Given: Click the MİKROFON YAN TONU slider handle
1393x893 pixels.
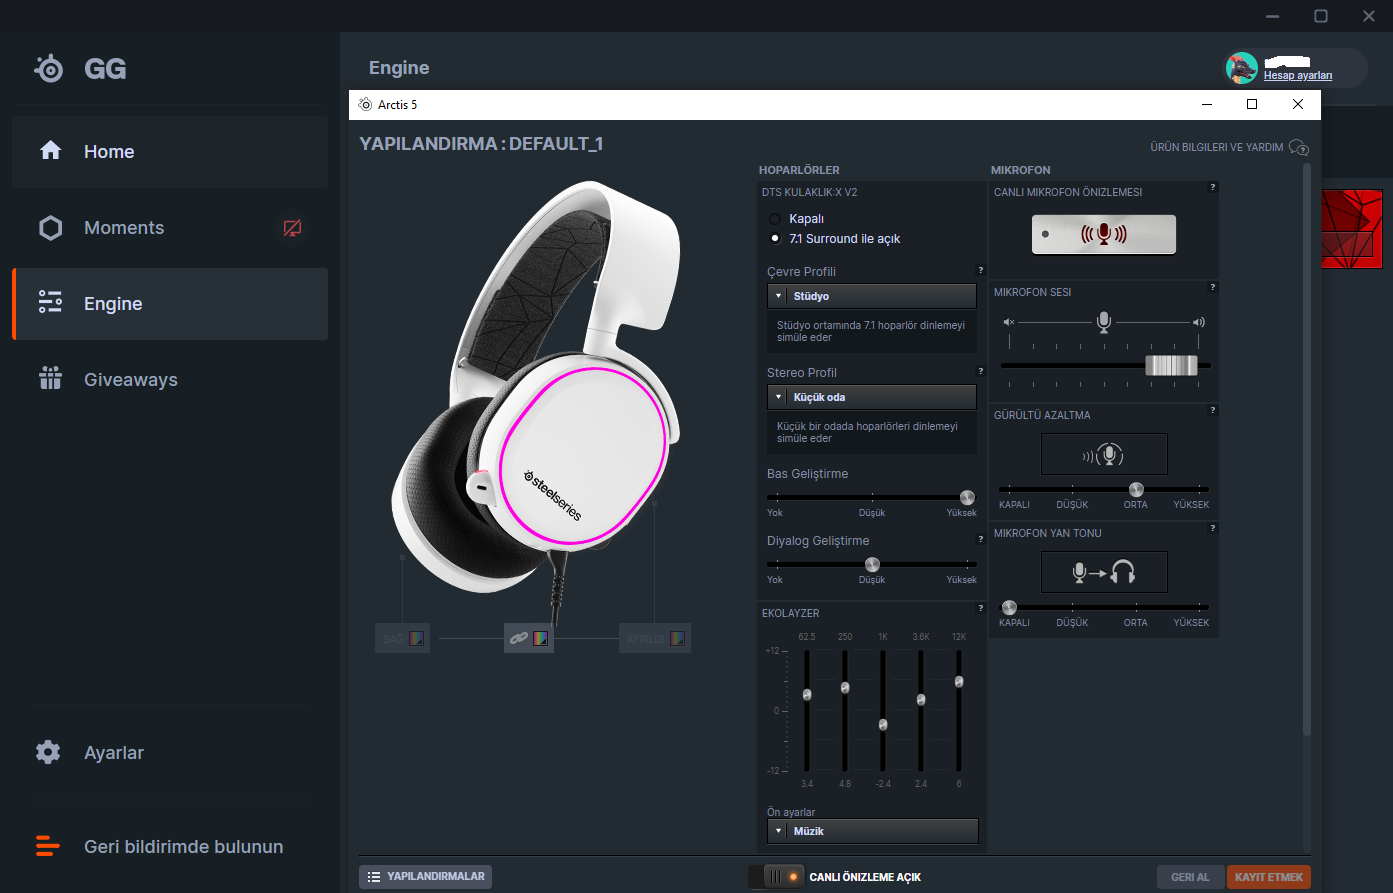Looking at the screenshot, I should (1009, 607).
